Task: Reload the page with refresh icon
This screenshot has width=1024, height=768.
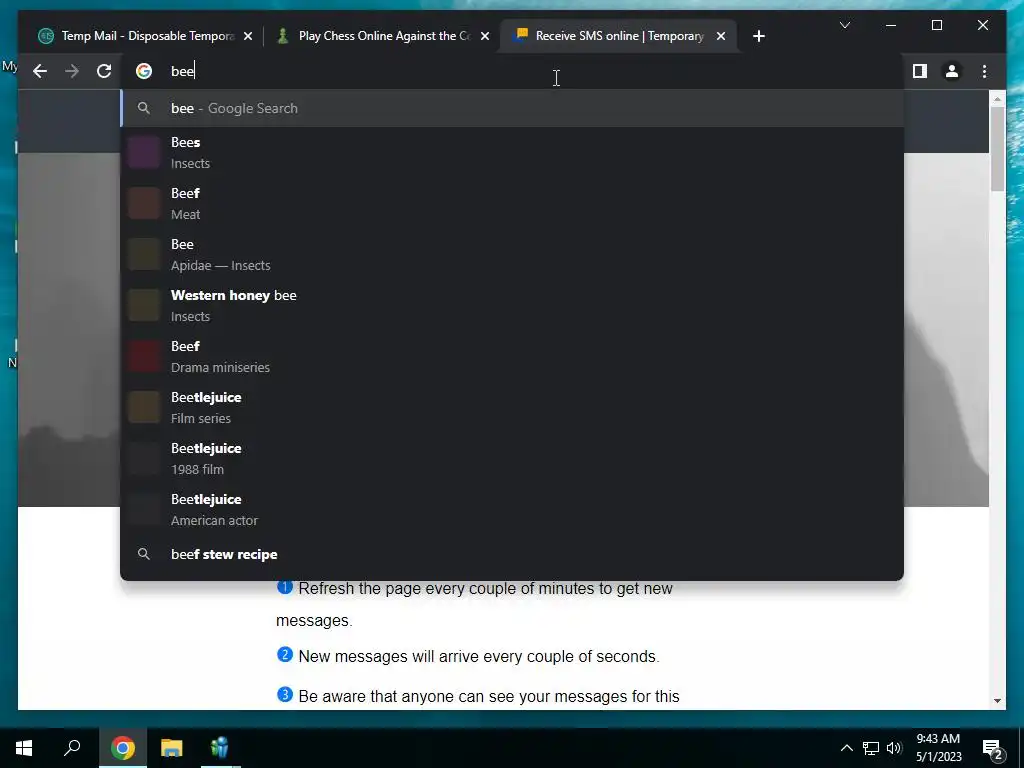Action: pyautogui.click(x=104, y=71)
